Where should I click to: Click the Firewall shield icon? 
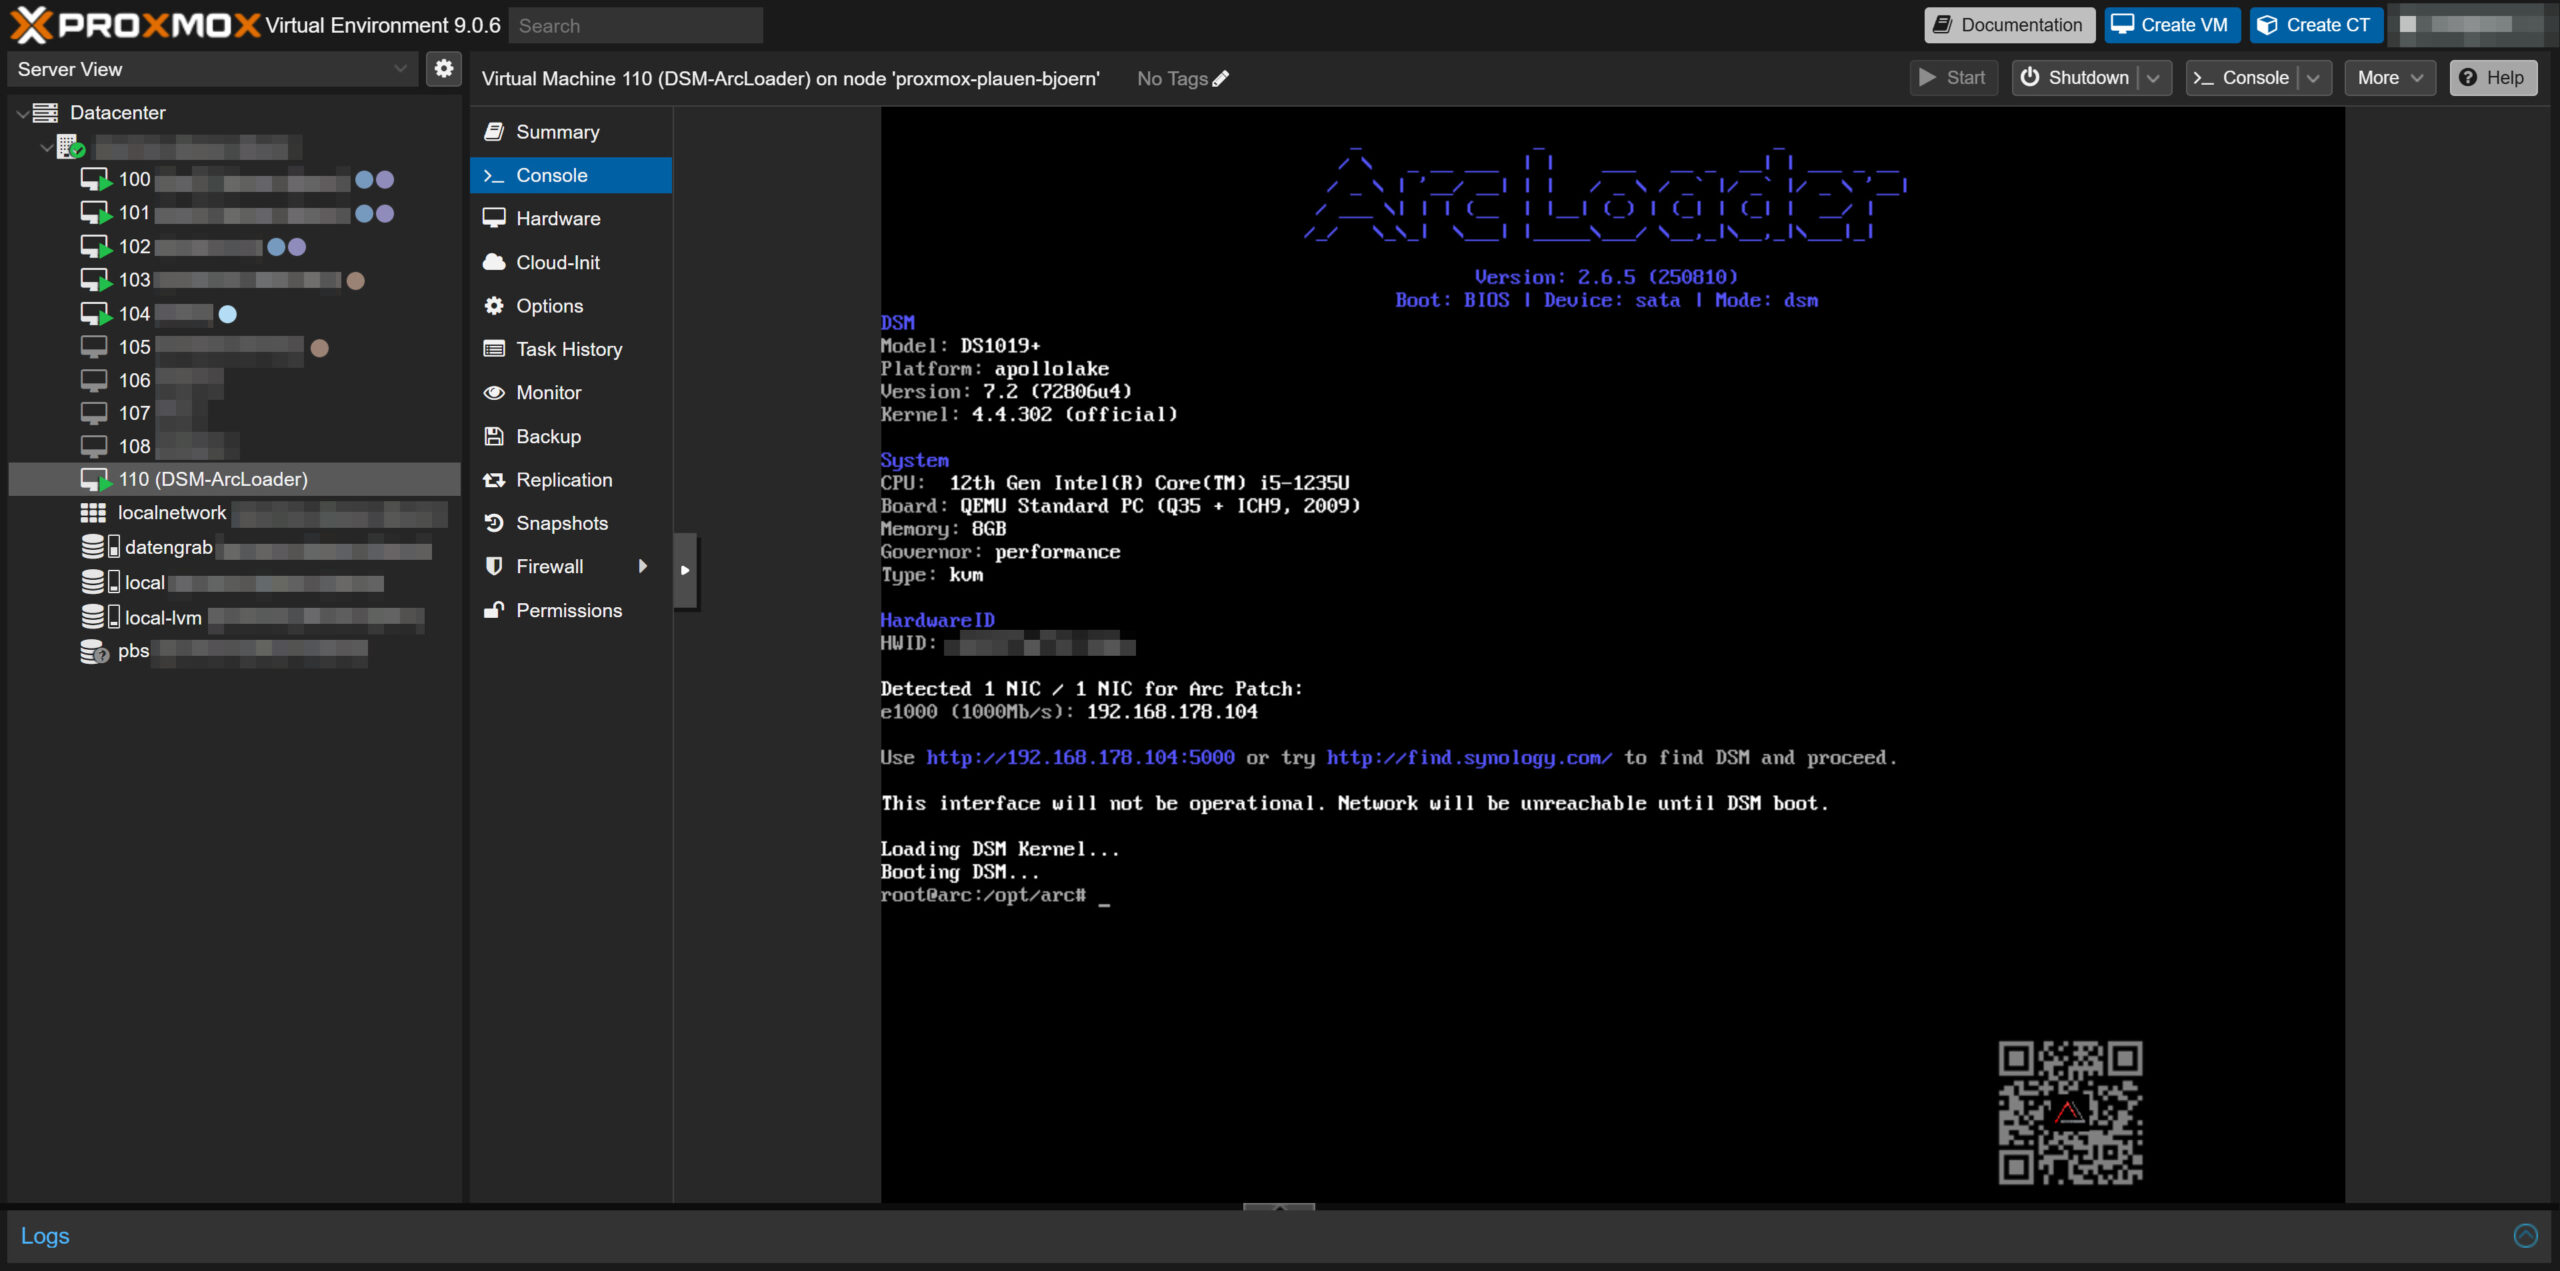click(x=494, y=566)
